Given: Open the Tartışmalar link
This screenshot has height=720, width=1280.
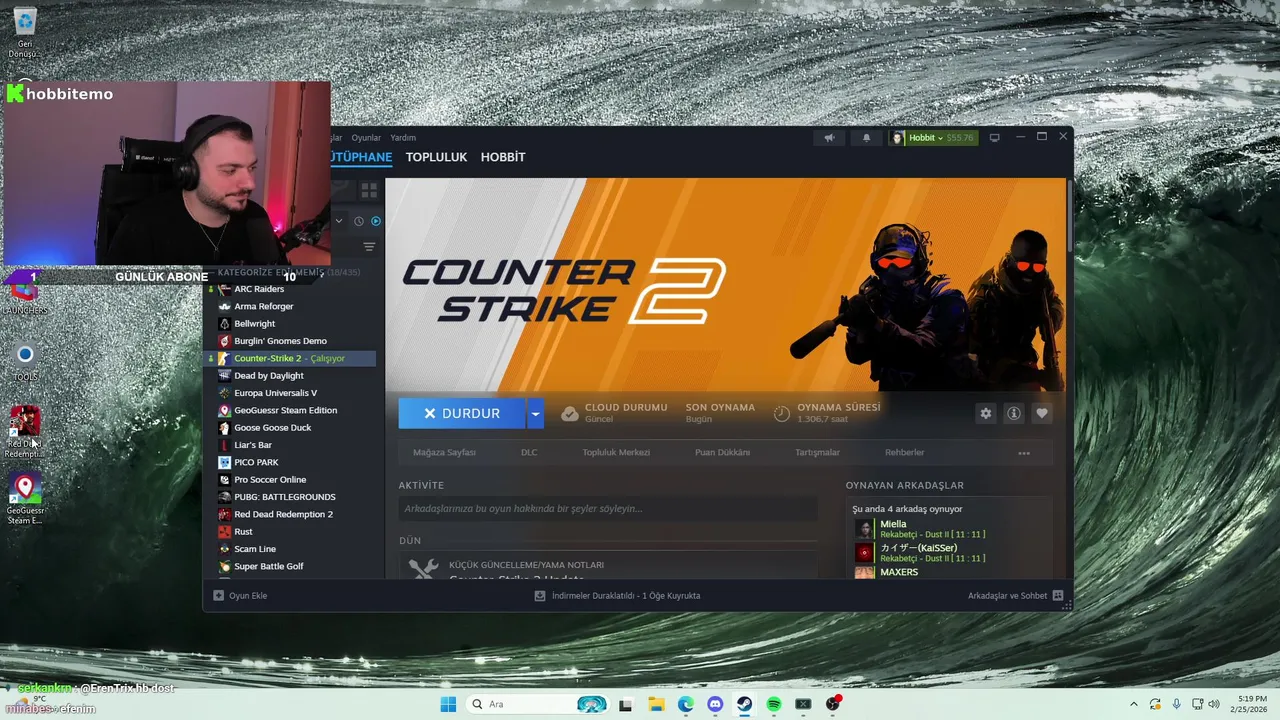Looking at the screenshot, I should pyautogui.click(x=817, y=453).
